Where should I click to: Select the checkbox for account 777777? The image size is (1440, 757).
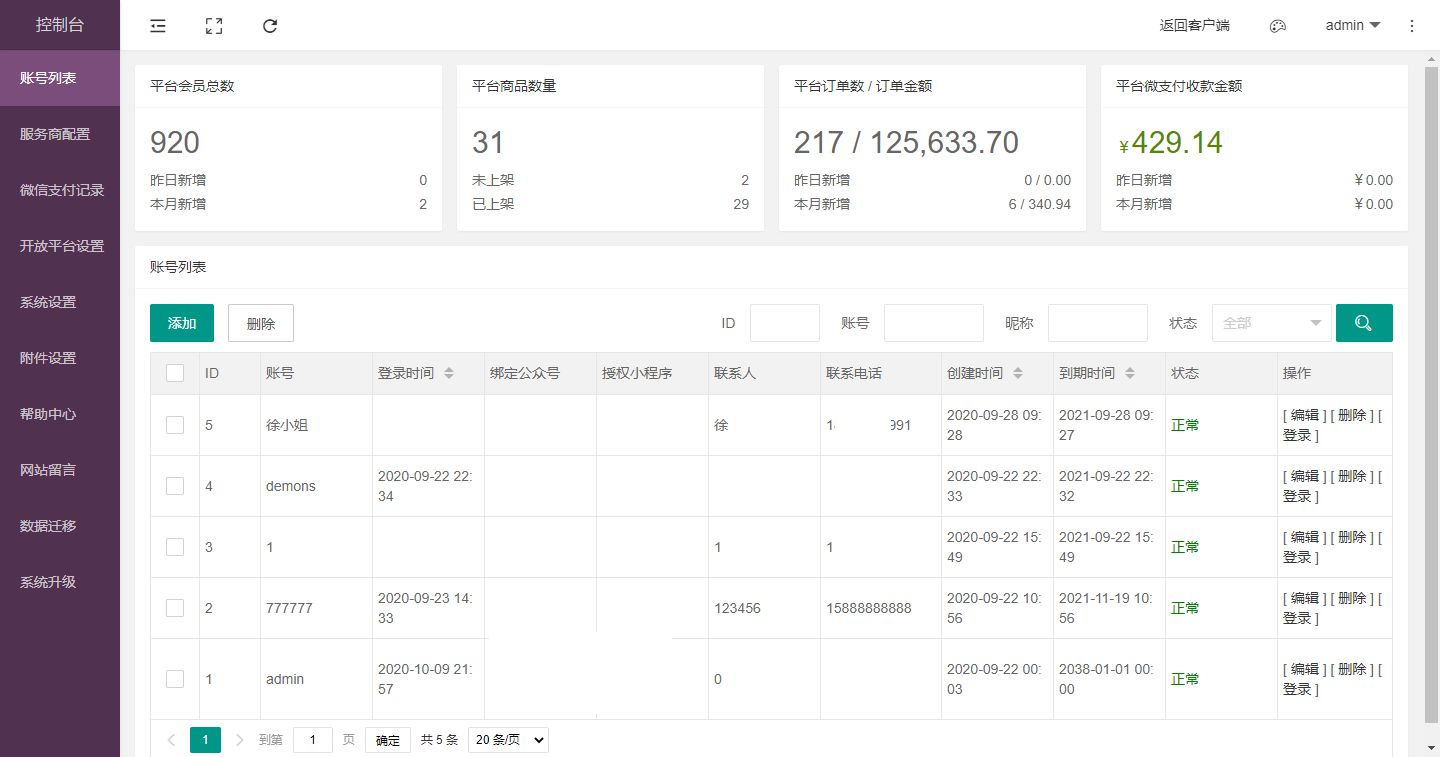point(175,608)
